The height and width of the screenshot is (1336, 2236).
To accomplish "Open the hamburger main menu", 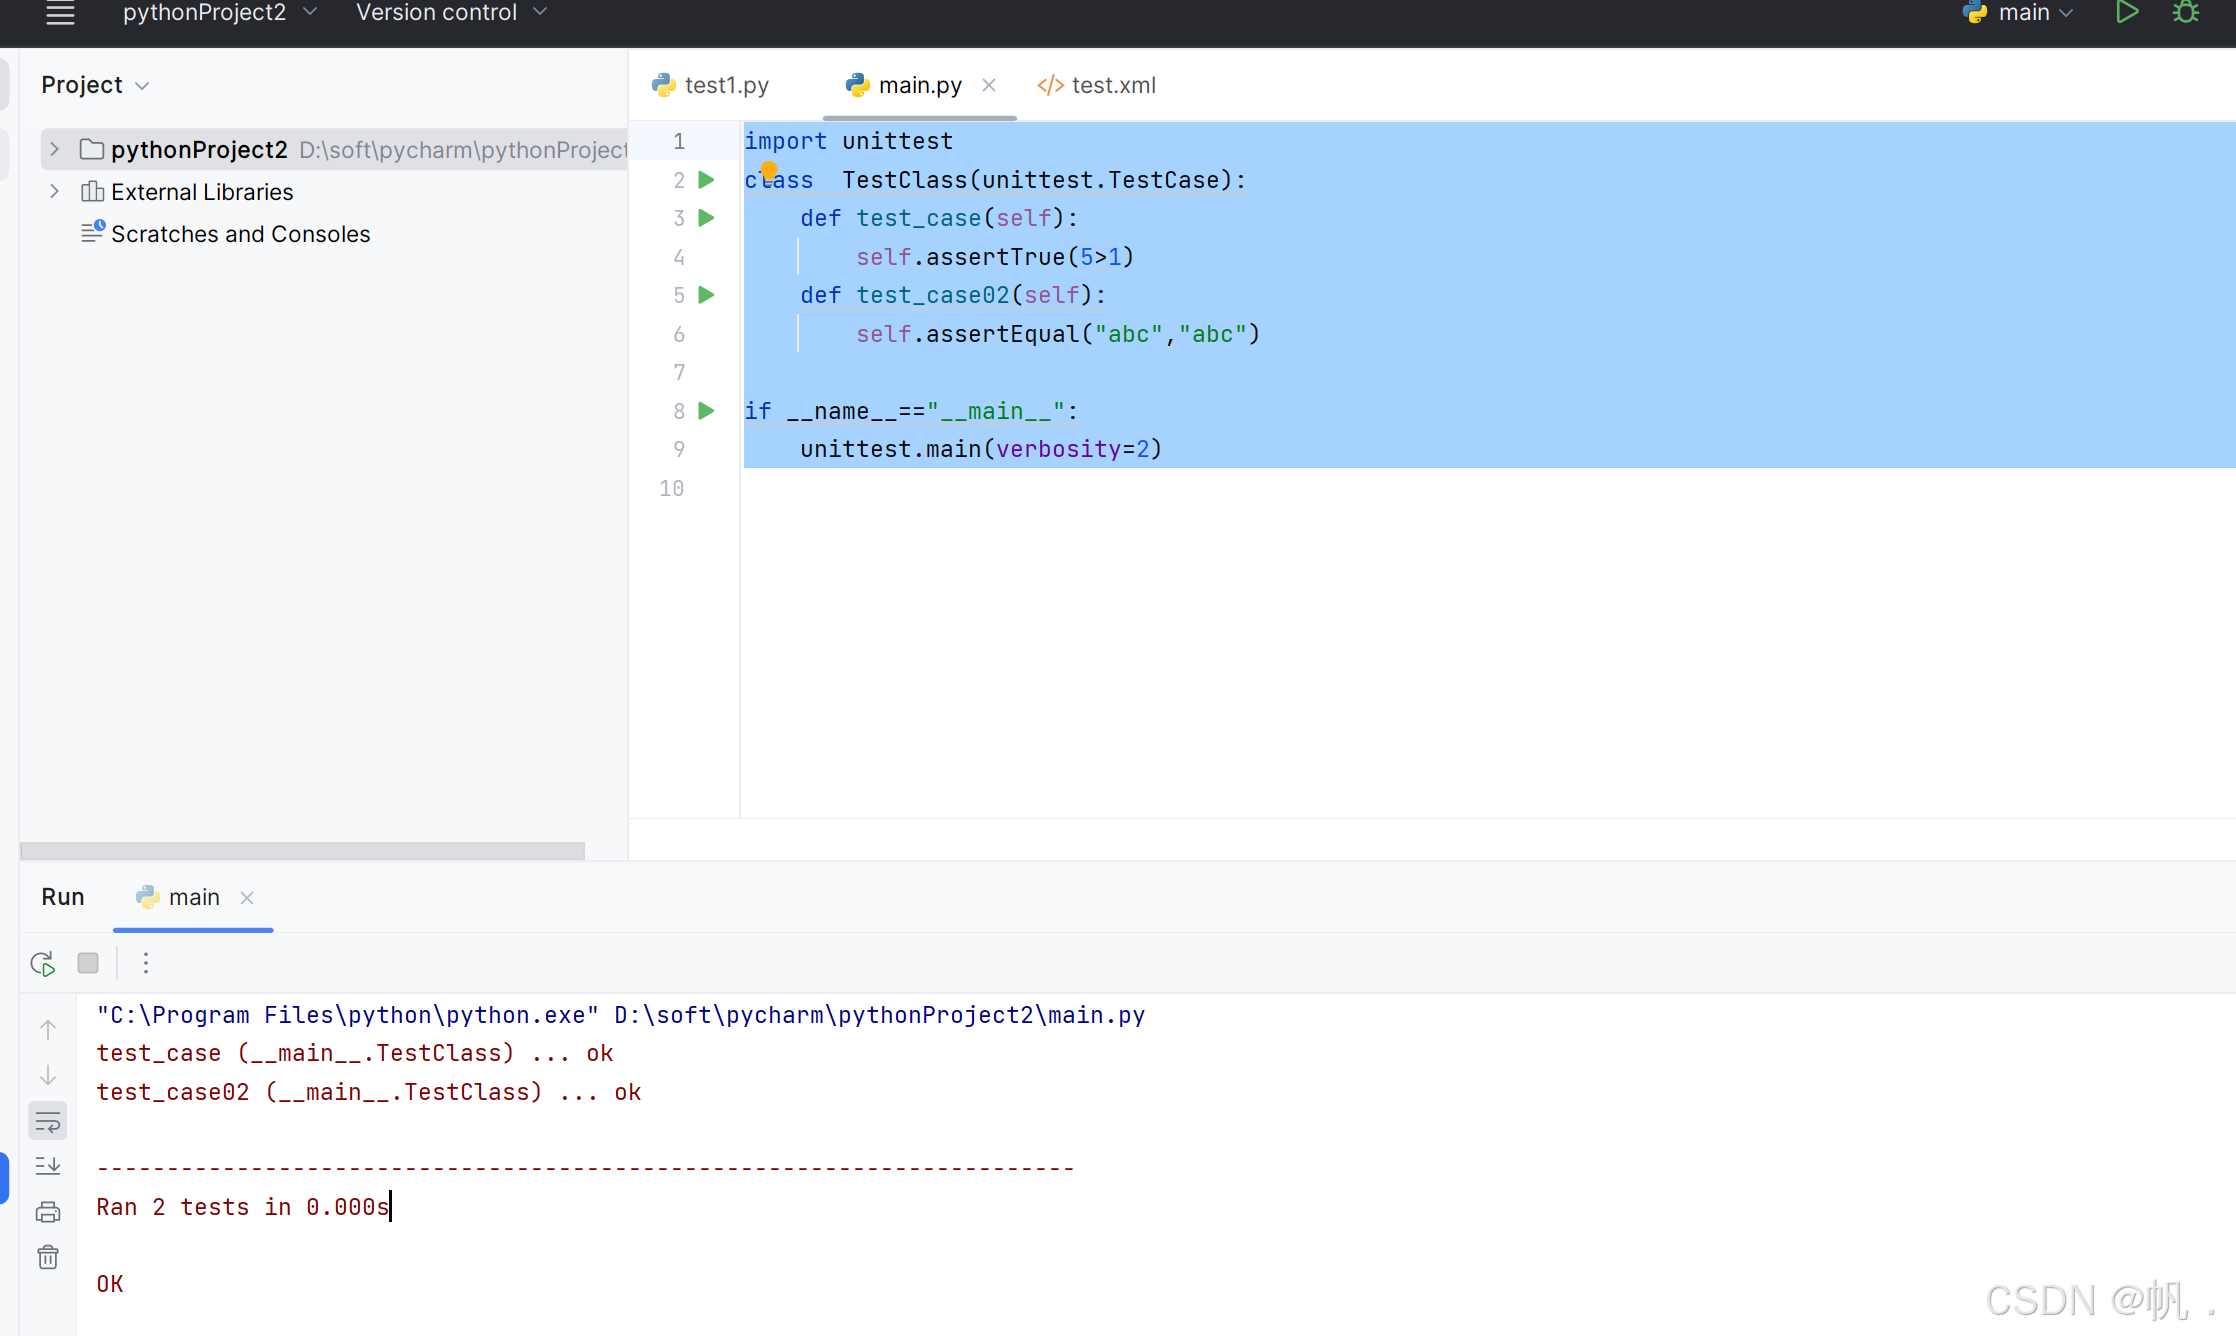I will point(59,14).
